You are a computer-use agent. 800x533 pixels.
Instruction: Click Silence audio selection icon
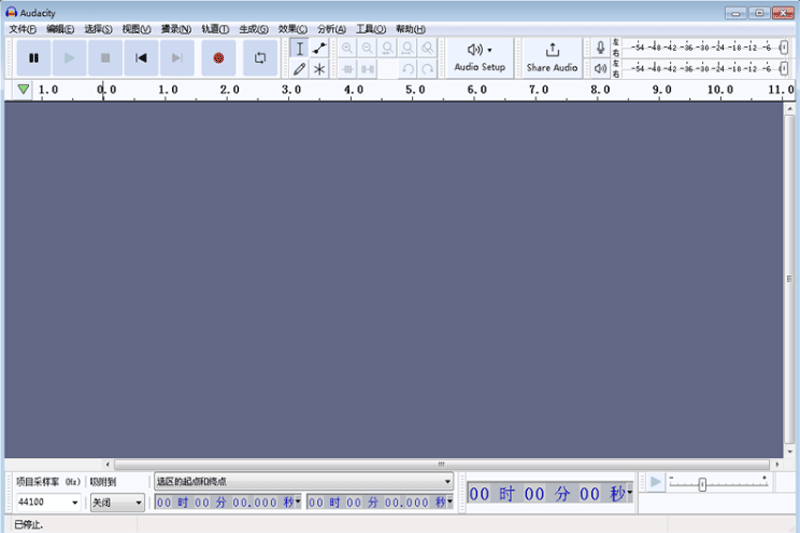point(367,69)
